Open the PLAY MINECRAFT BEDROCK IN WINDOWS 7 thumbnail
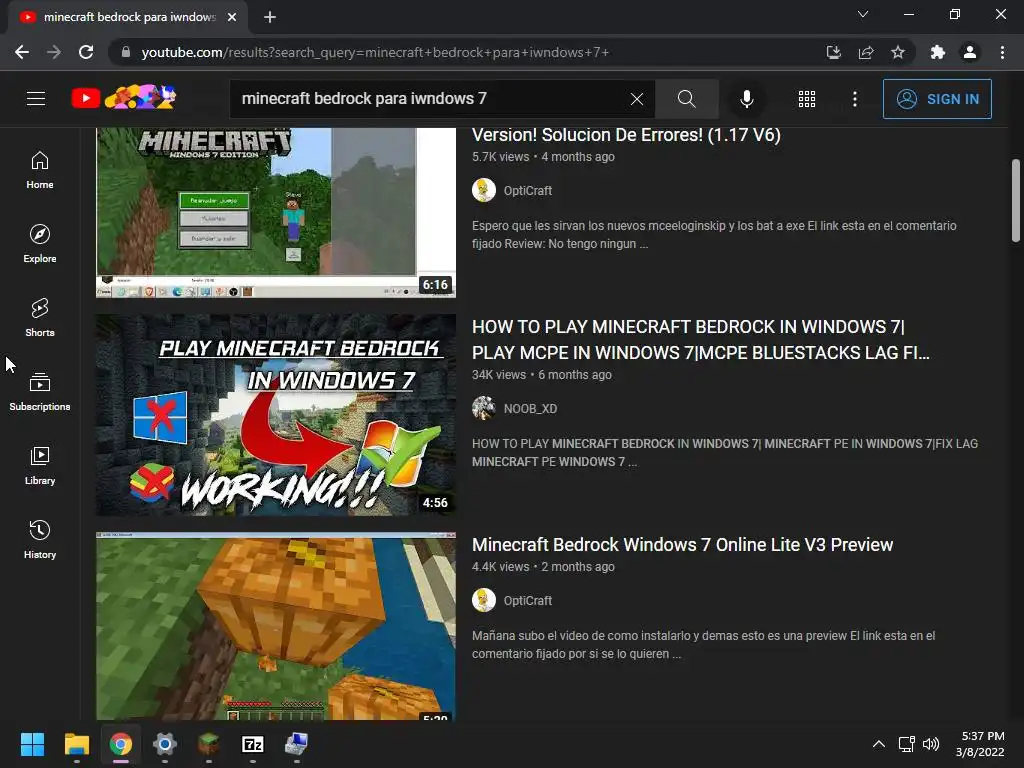 276,415
